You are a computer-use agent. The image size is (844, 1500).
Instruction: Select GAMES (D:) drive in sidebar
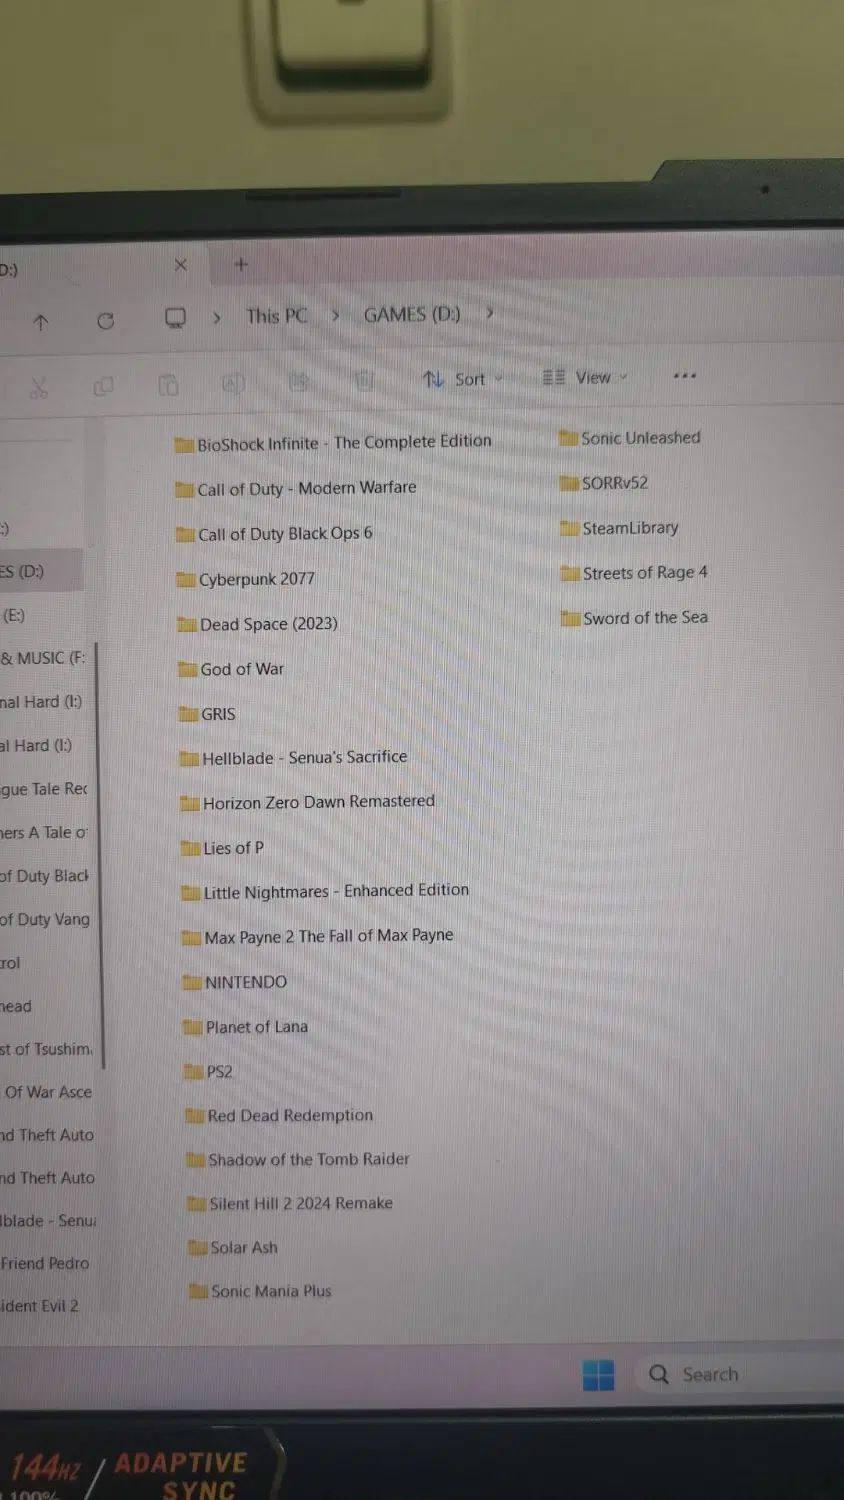pyautogui.click(x=42, y=571)
